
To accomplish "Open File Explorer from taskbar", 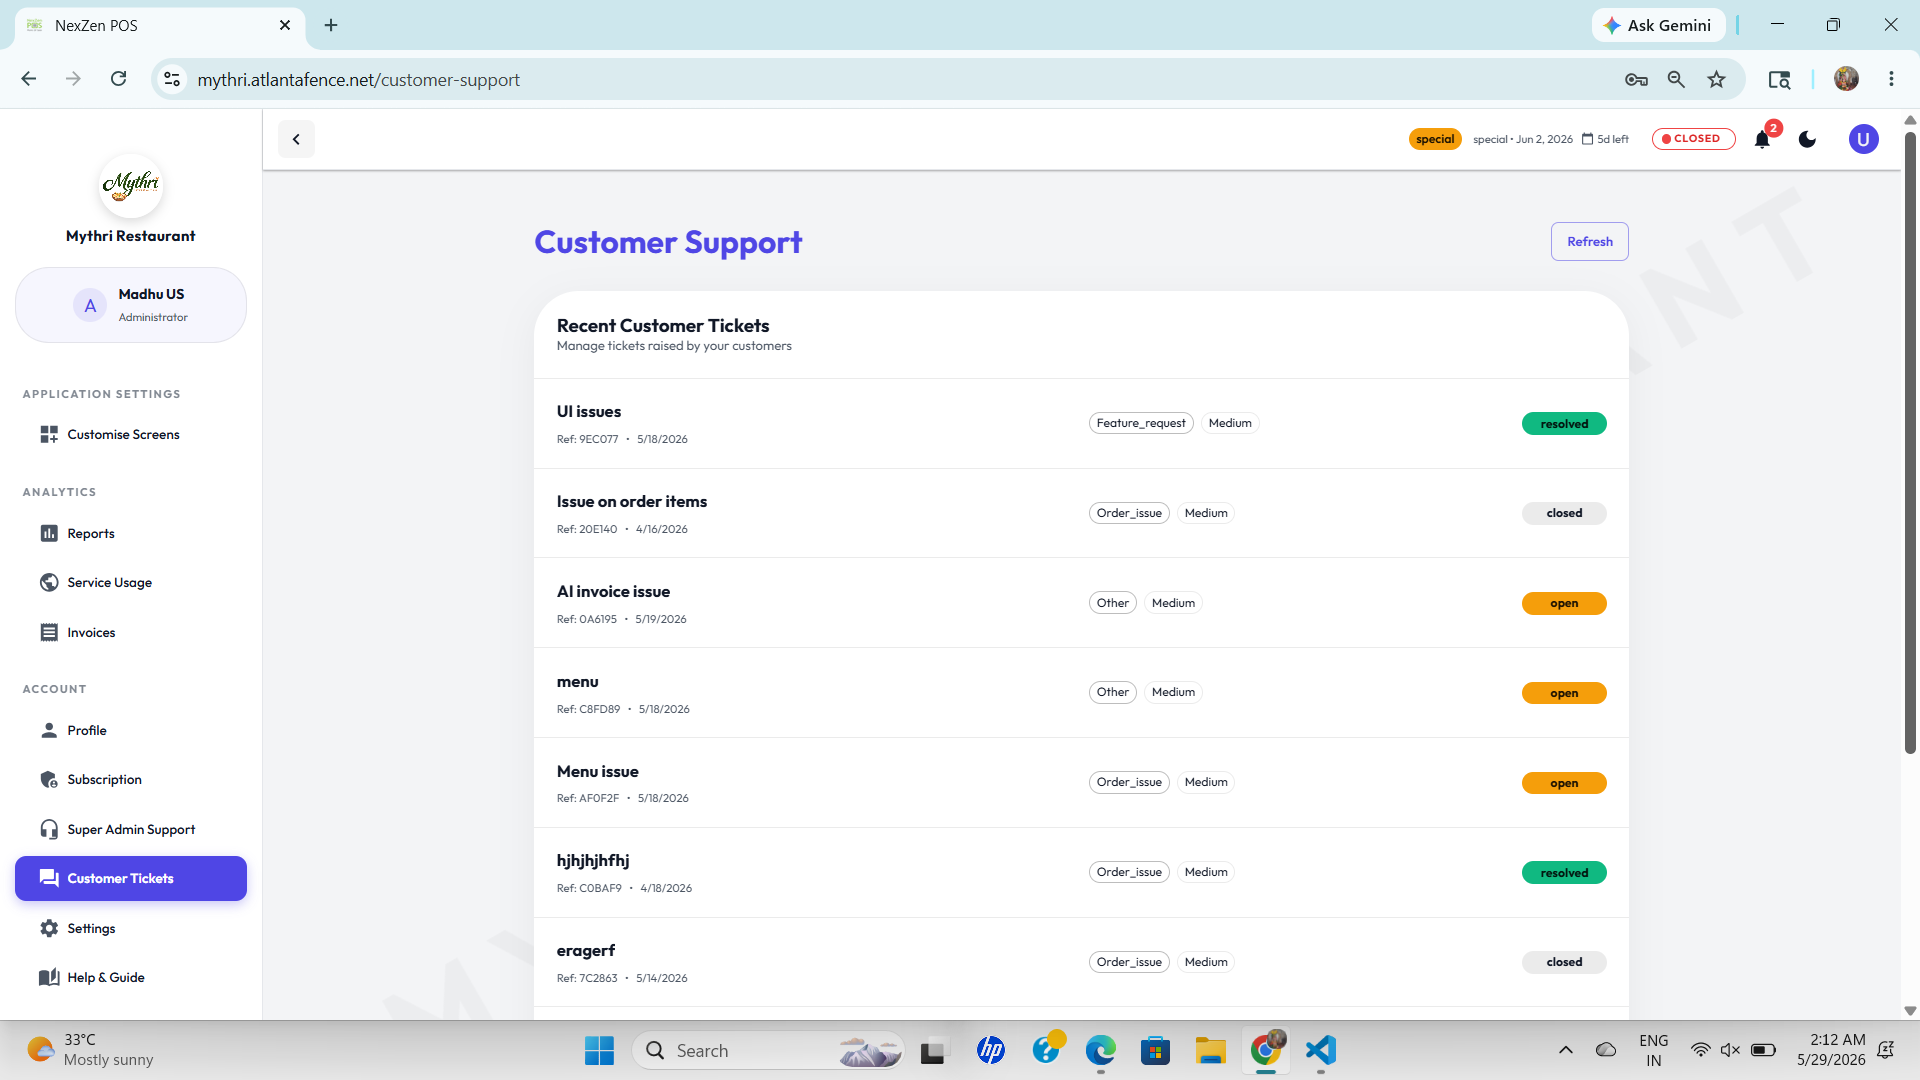I will click(x=1210, y=1050).
